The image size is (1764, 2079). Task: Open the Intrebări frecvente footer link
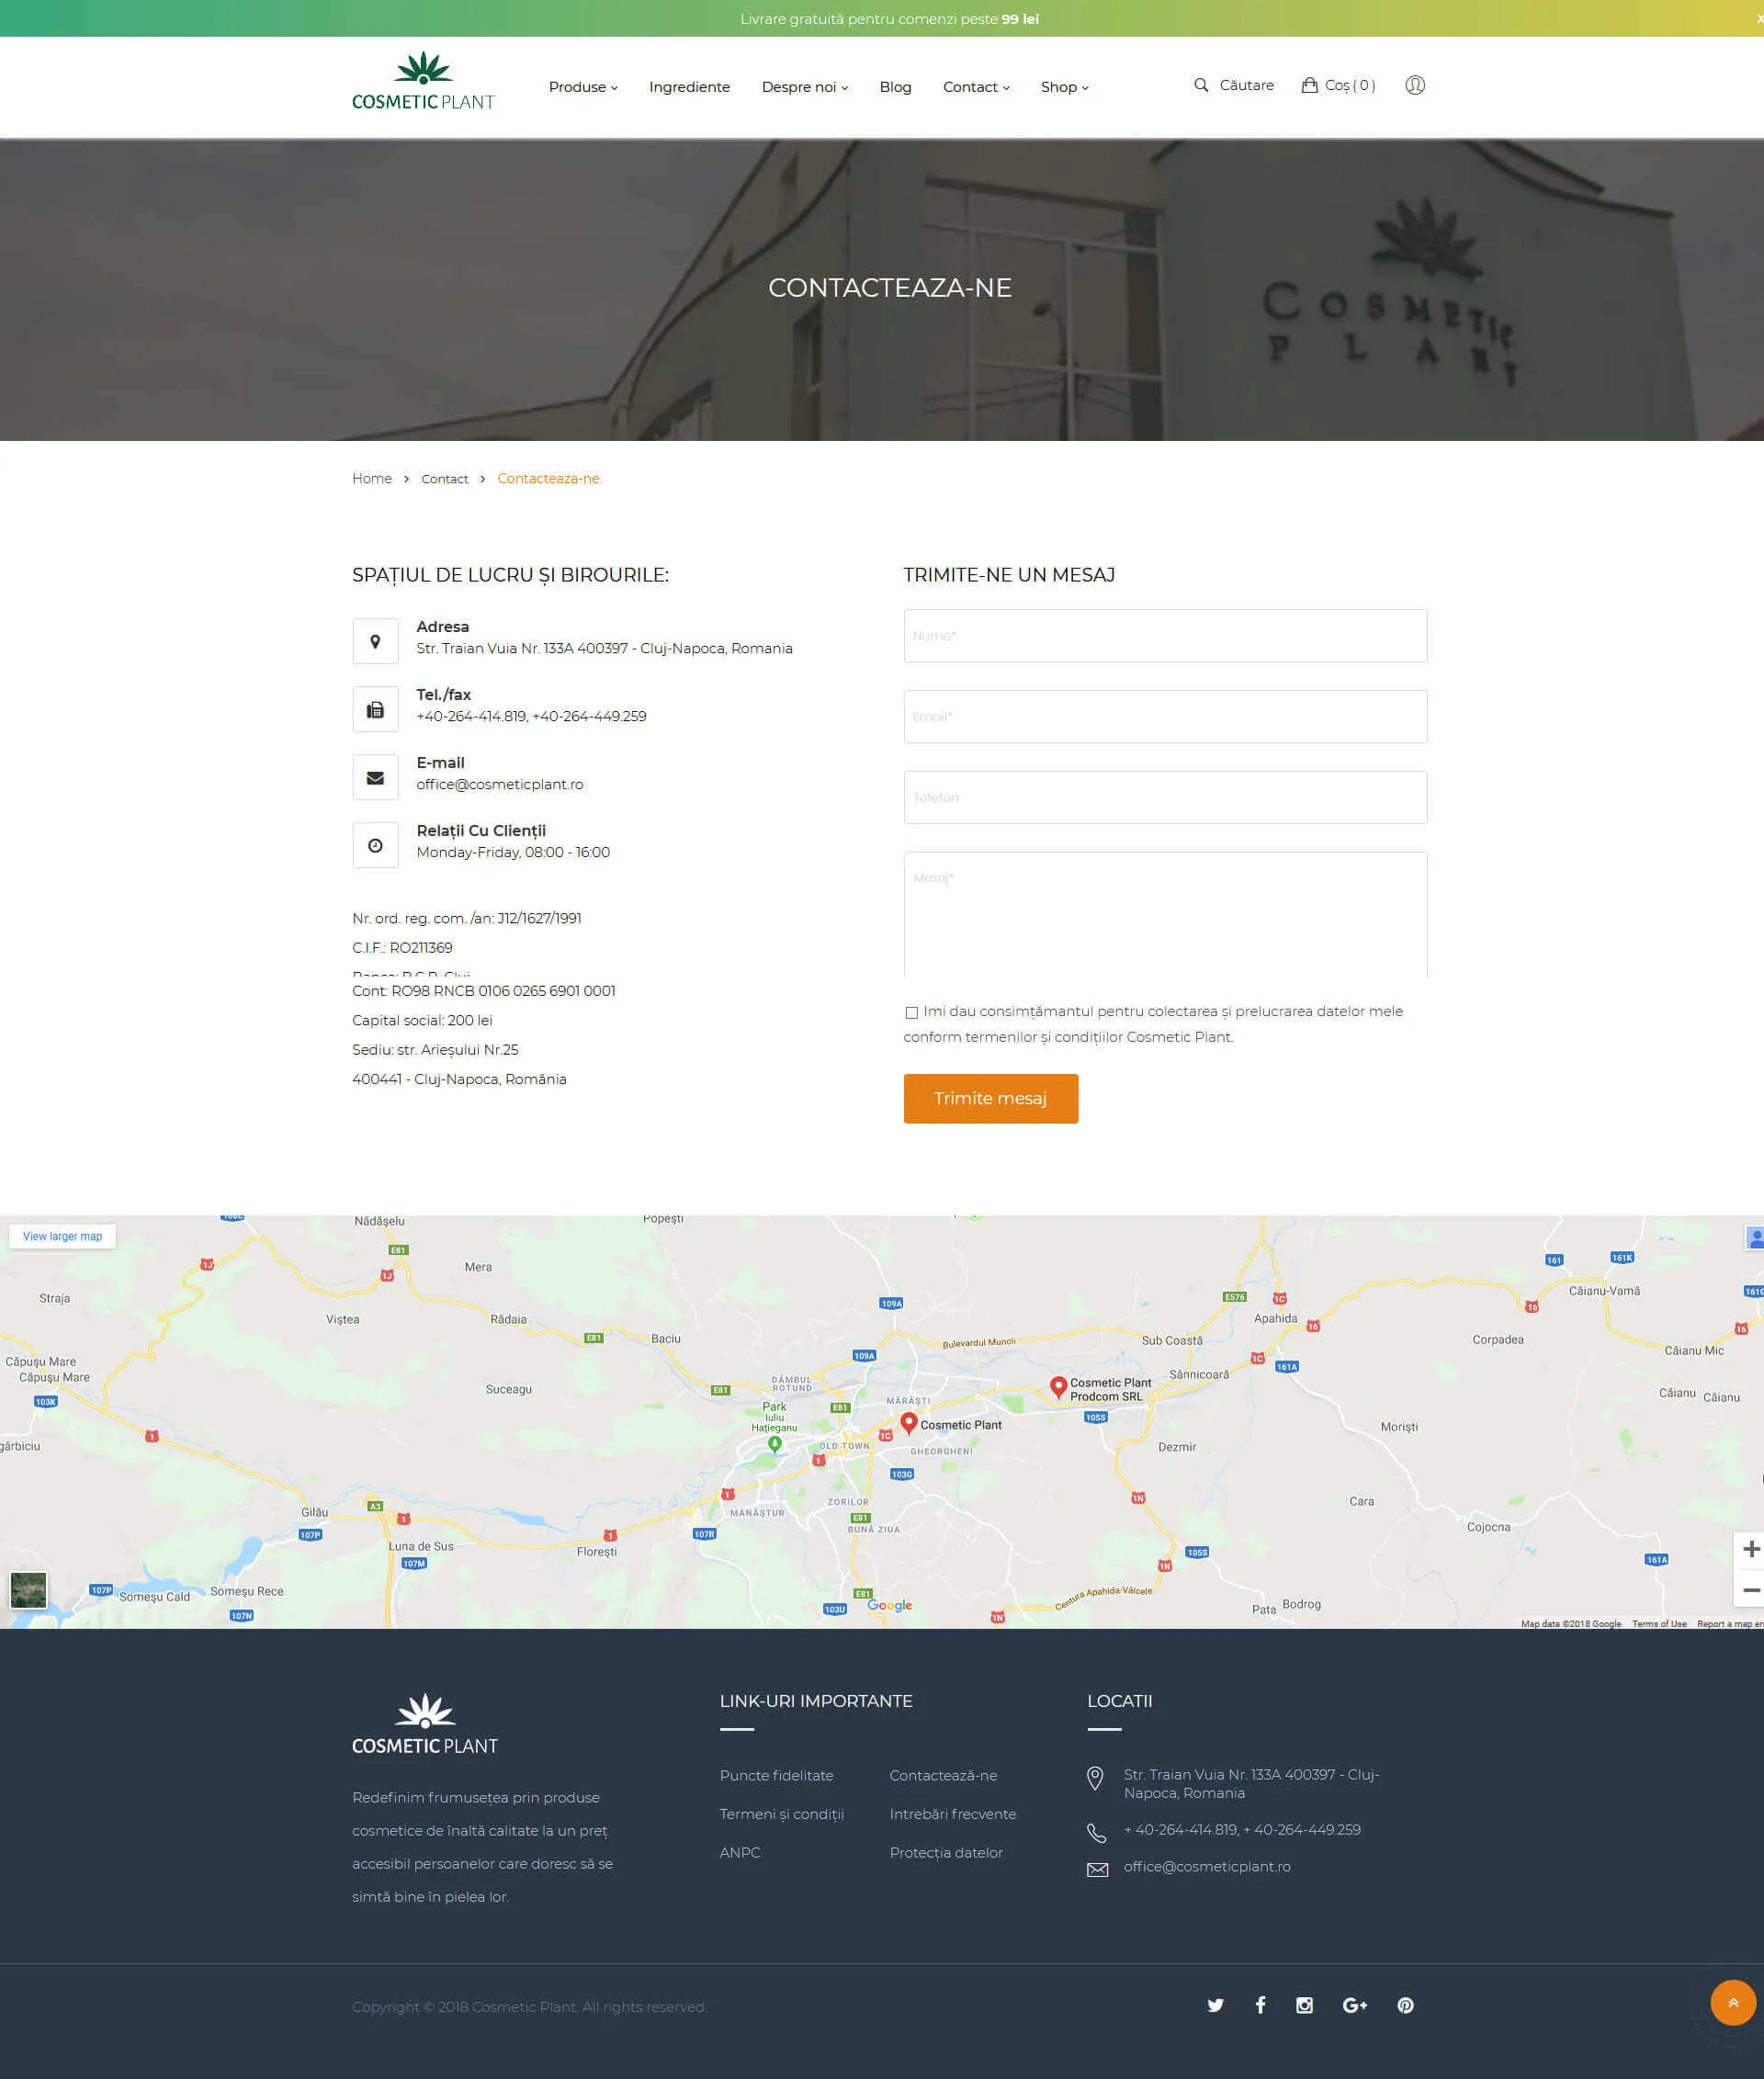952,1814
